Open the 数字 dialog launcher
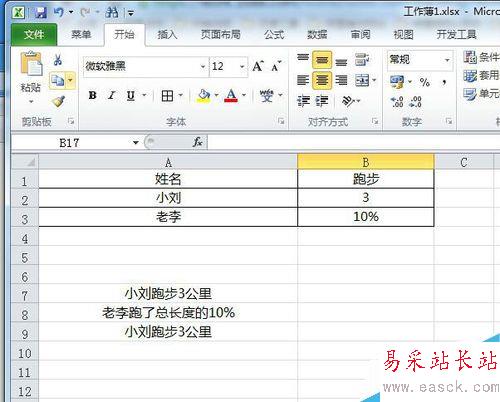The image size is (500, 402). click(x=449, y=121)
